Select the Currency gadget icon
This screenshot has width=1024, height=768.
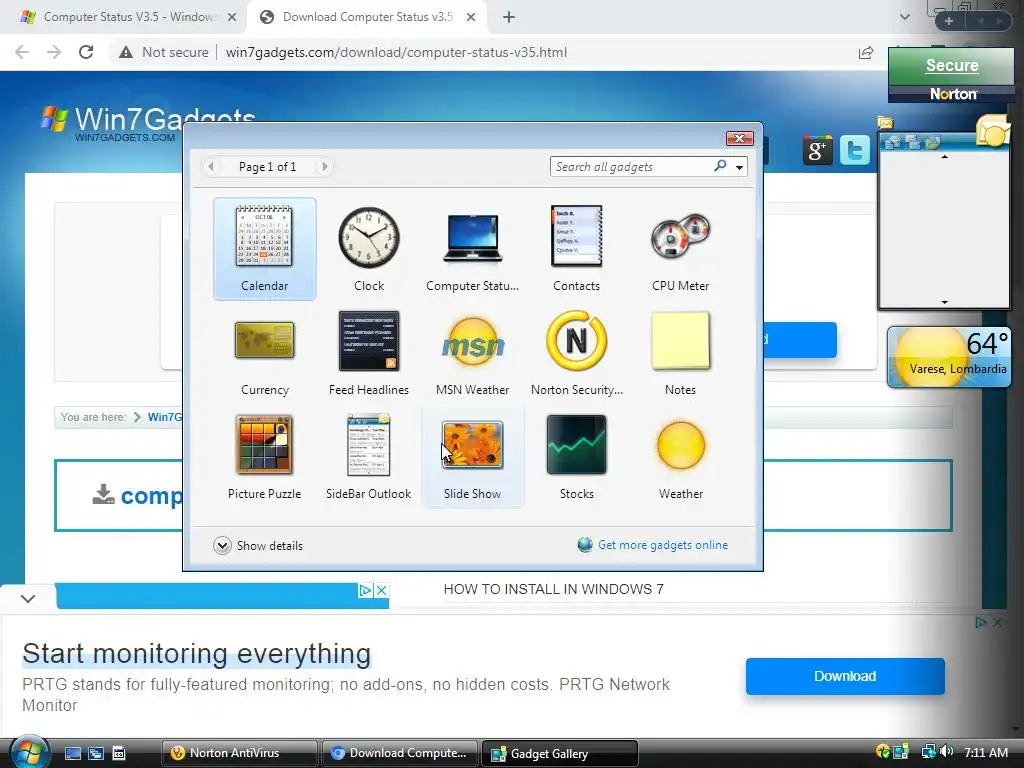[x=264, y=340]
